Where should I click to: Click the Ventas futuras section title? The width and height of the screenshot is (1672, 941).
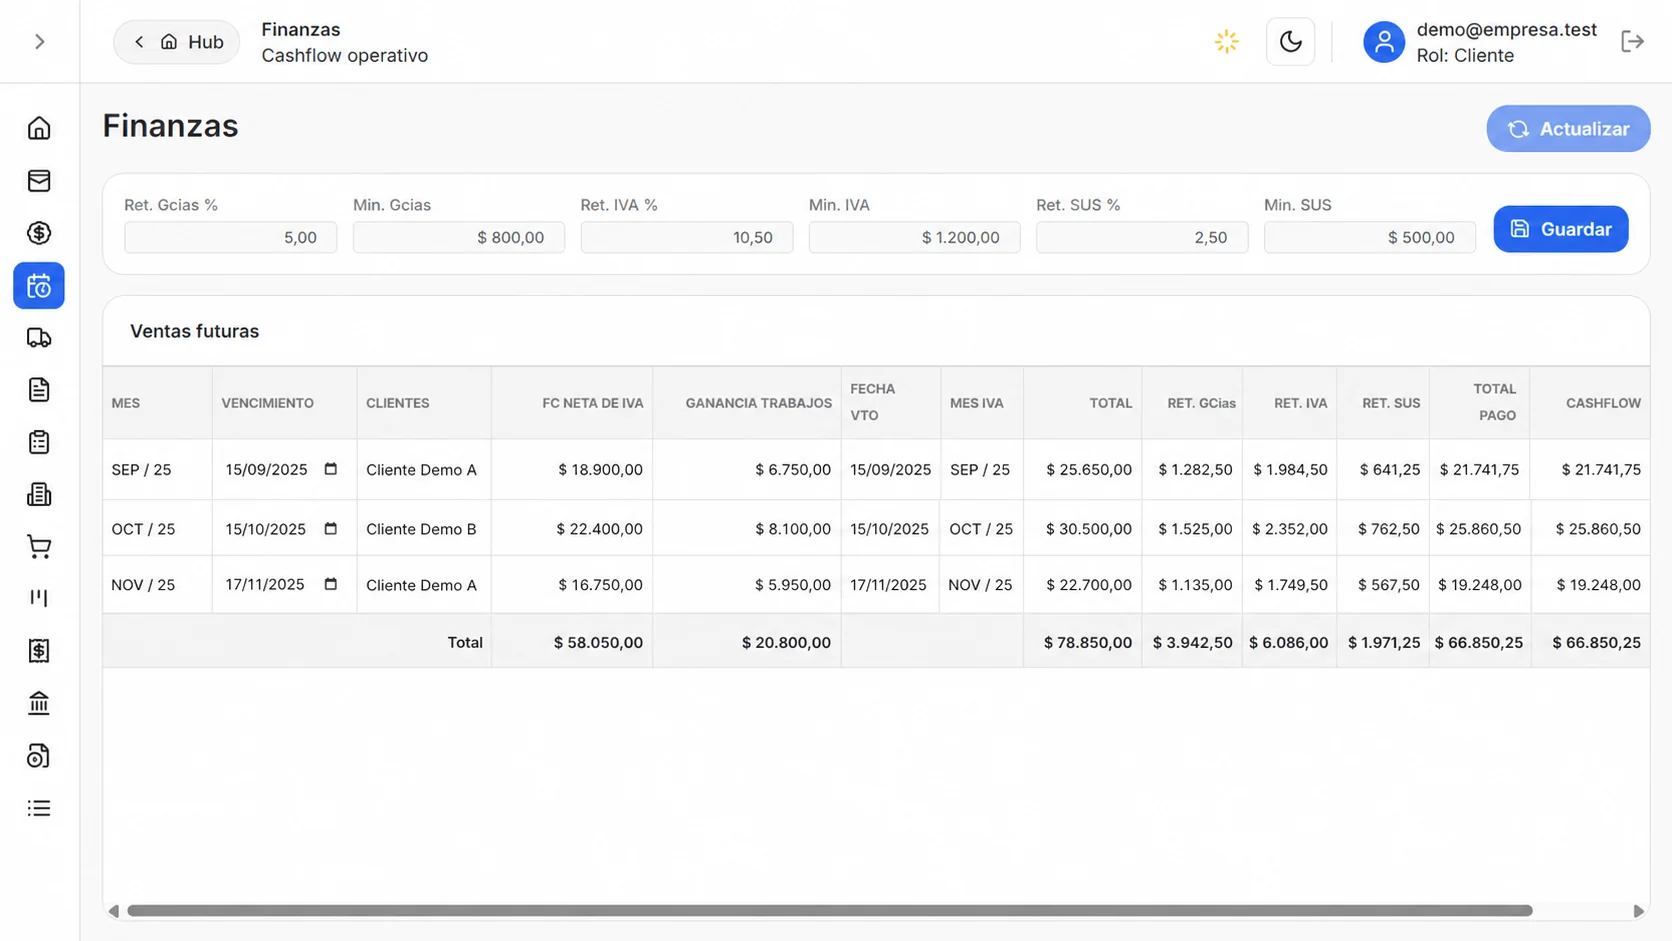[194, 331]
